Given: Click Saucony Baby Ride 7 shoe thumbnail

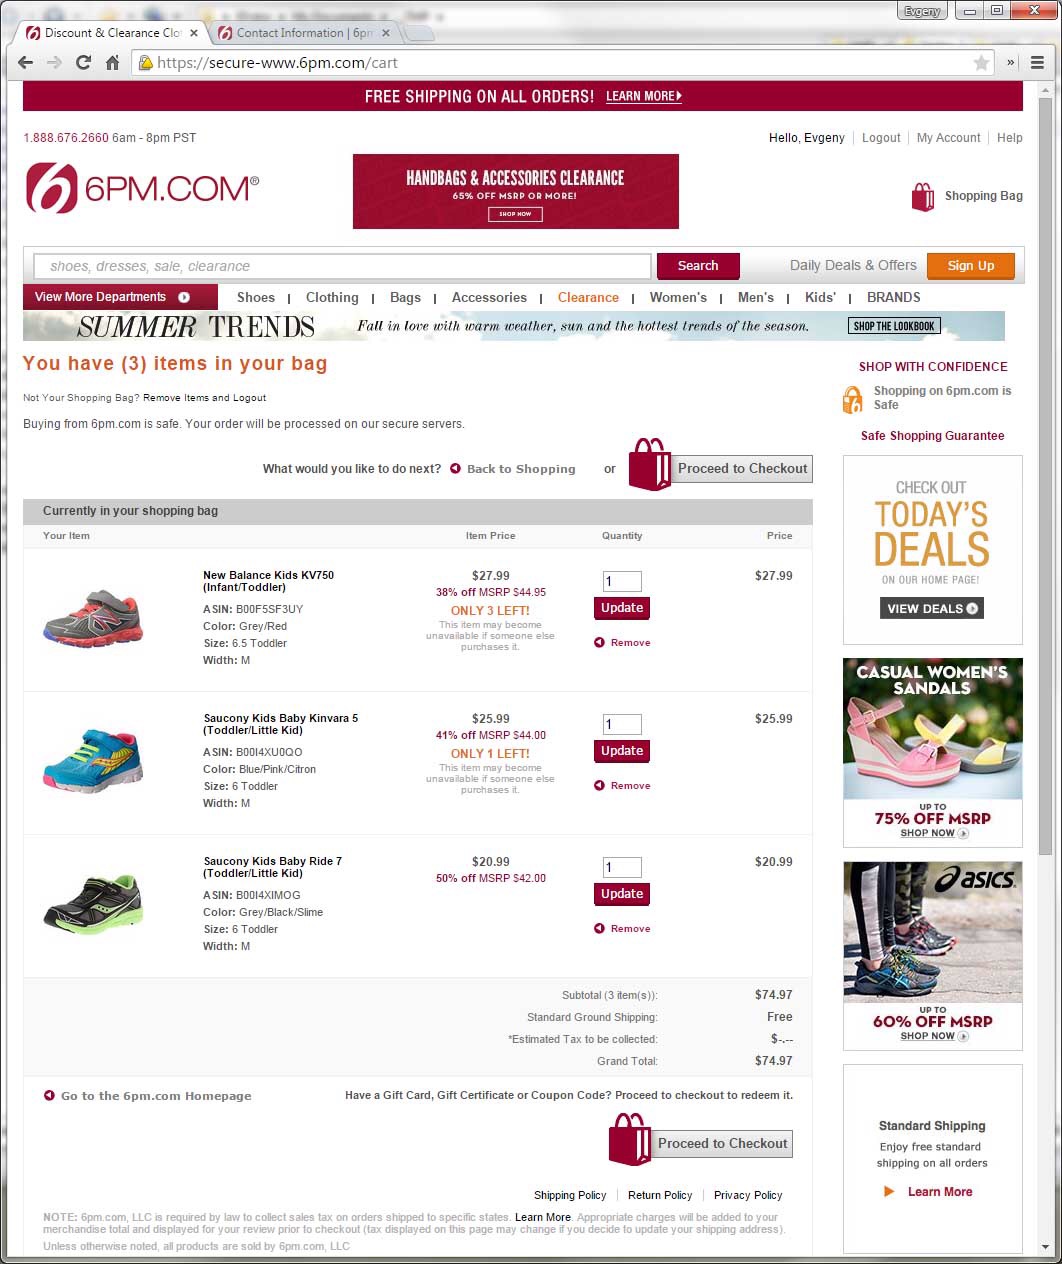Looking at the screenshot, I should pyautogui.click(x=93, y=904).
